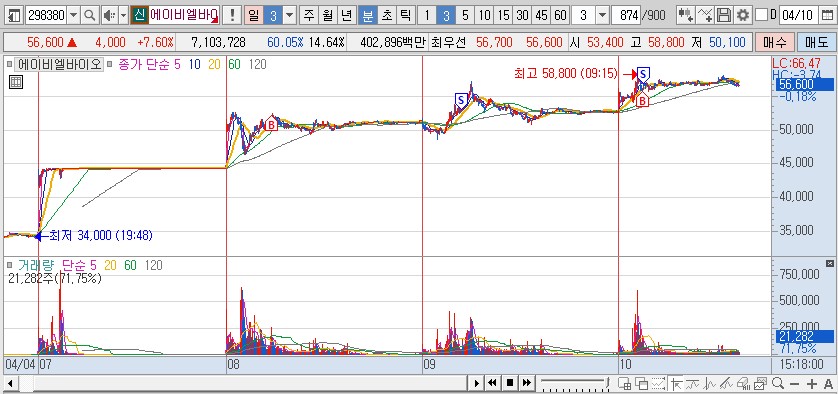
Task: Open the period dropdown next to 일 3
Action: pos(289,15)
